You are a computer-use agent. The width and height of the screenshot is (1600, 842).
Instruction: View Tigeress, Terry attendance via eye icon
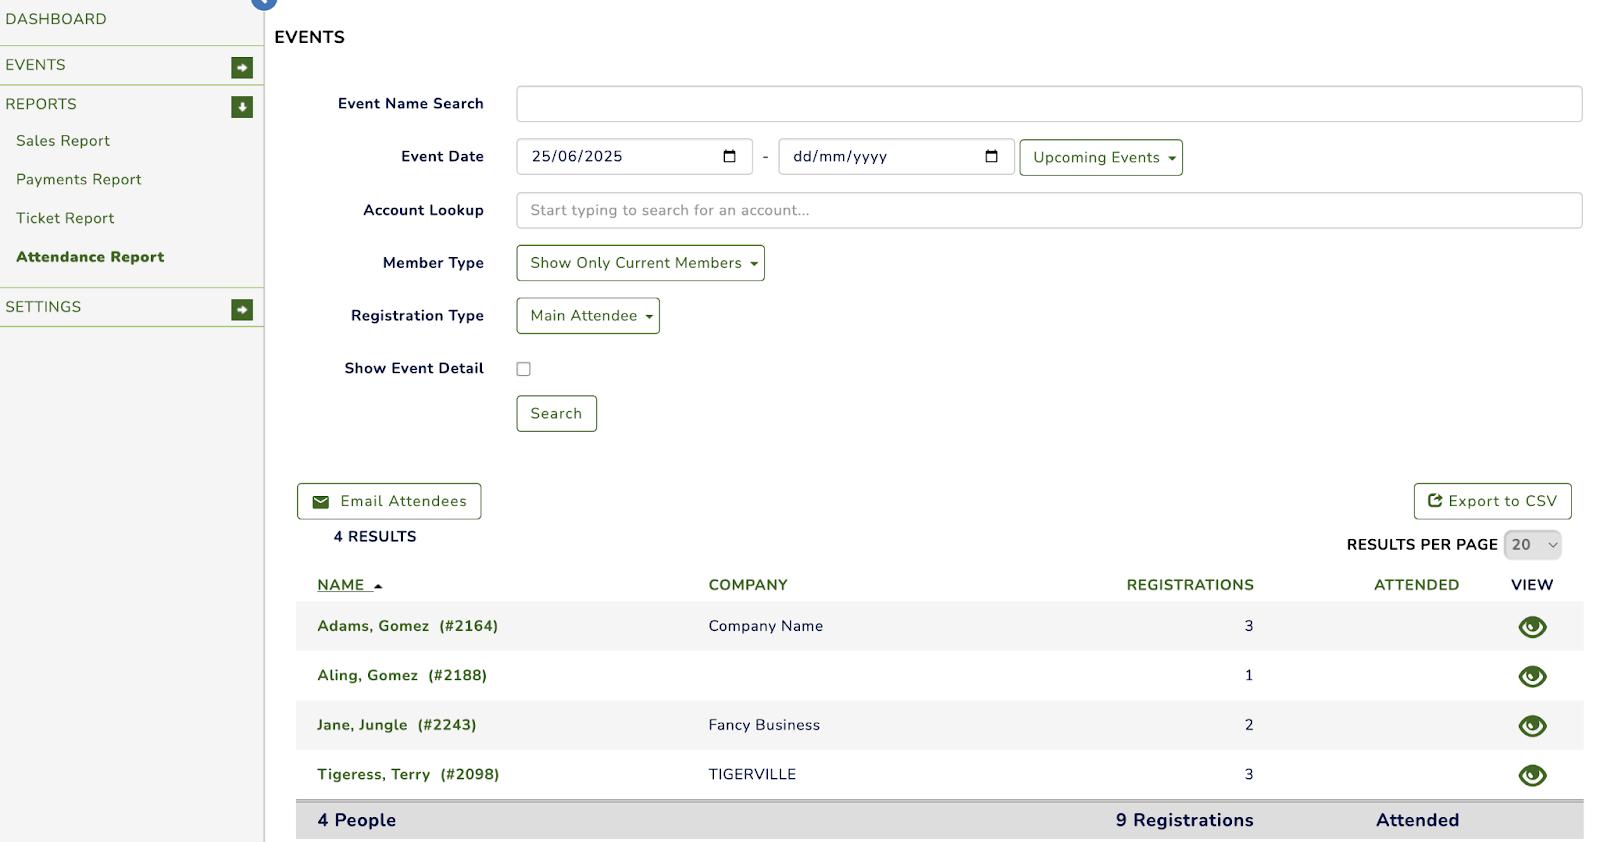pyautogui.click(x=1531, y=775)
